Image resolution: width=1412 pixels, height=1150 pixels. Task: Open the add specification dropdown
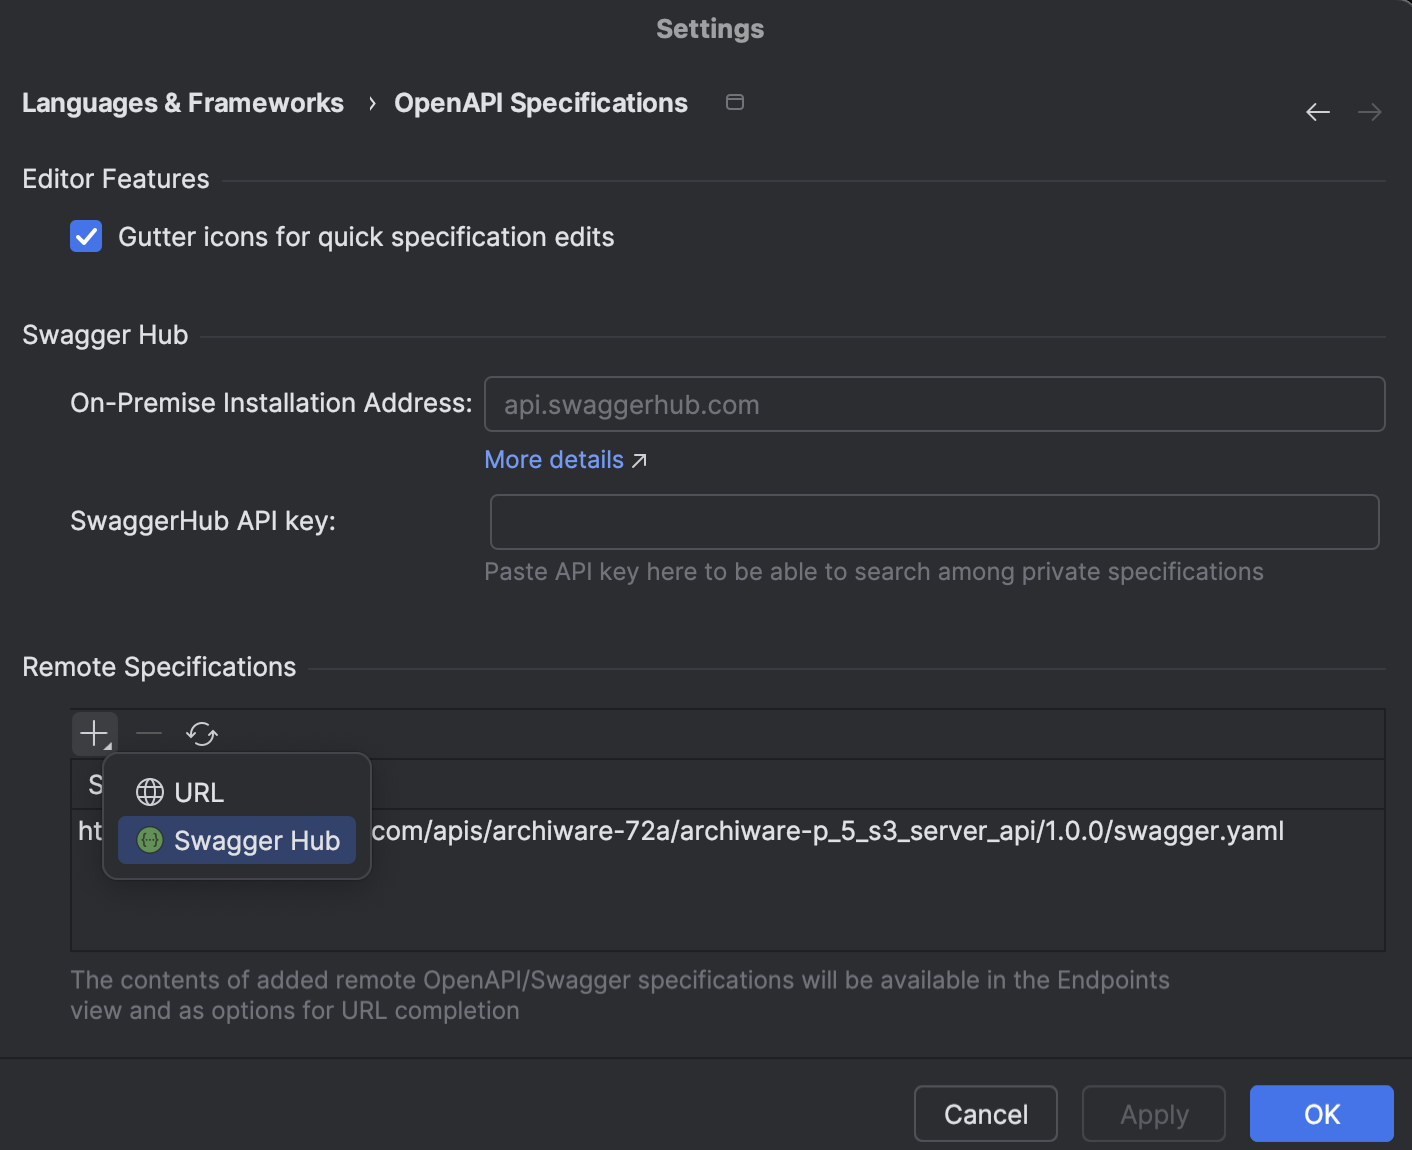(x=93, y=733)
